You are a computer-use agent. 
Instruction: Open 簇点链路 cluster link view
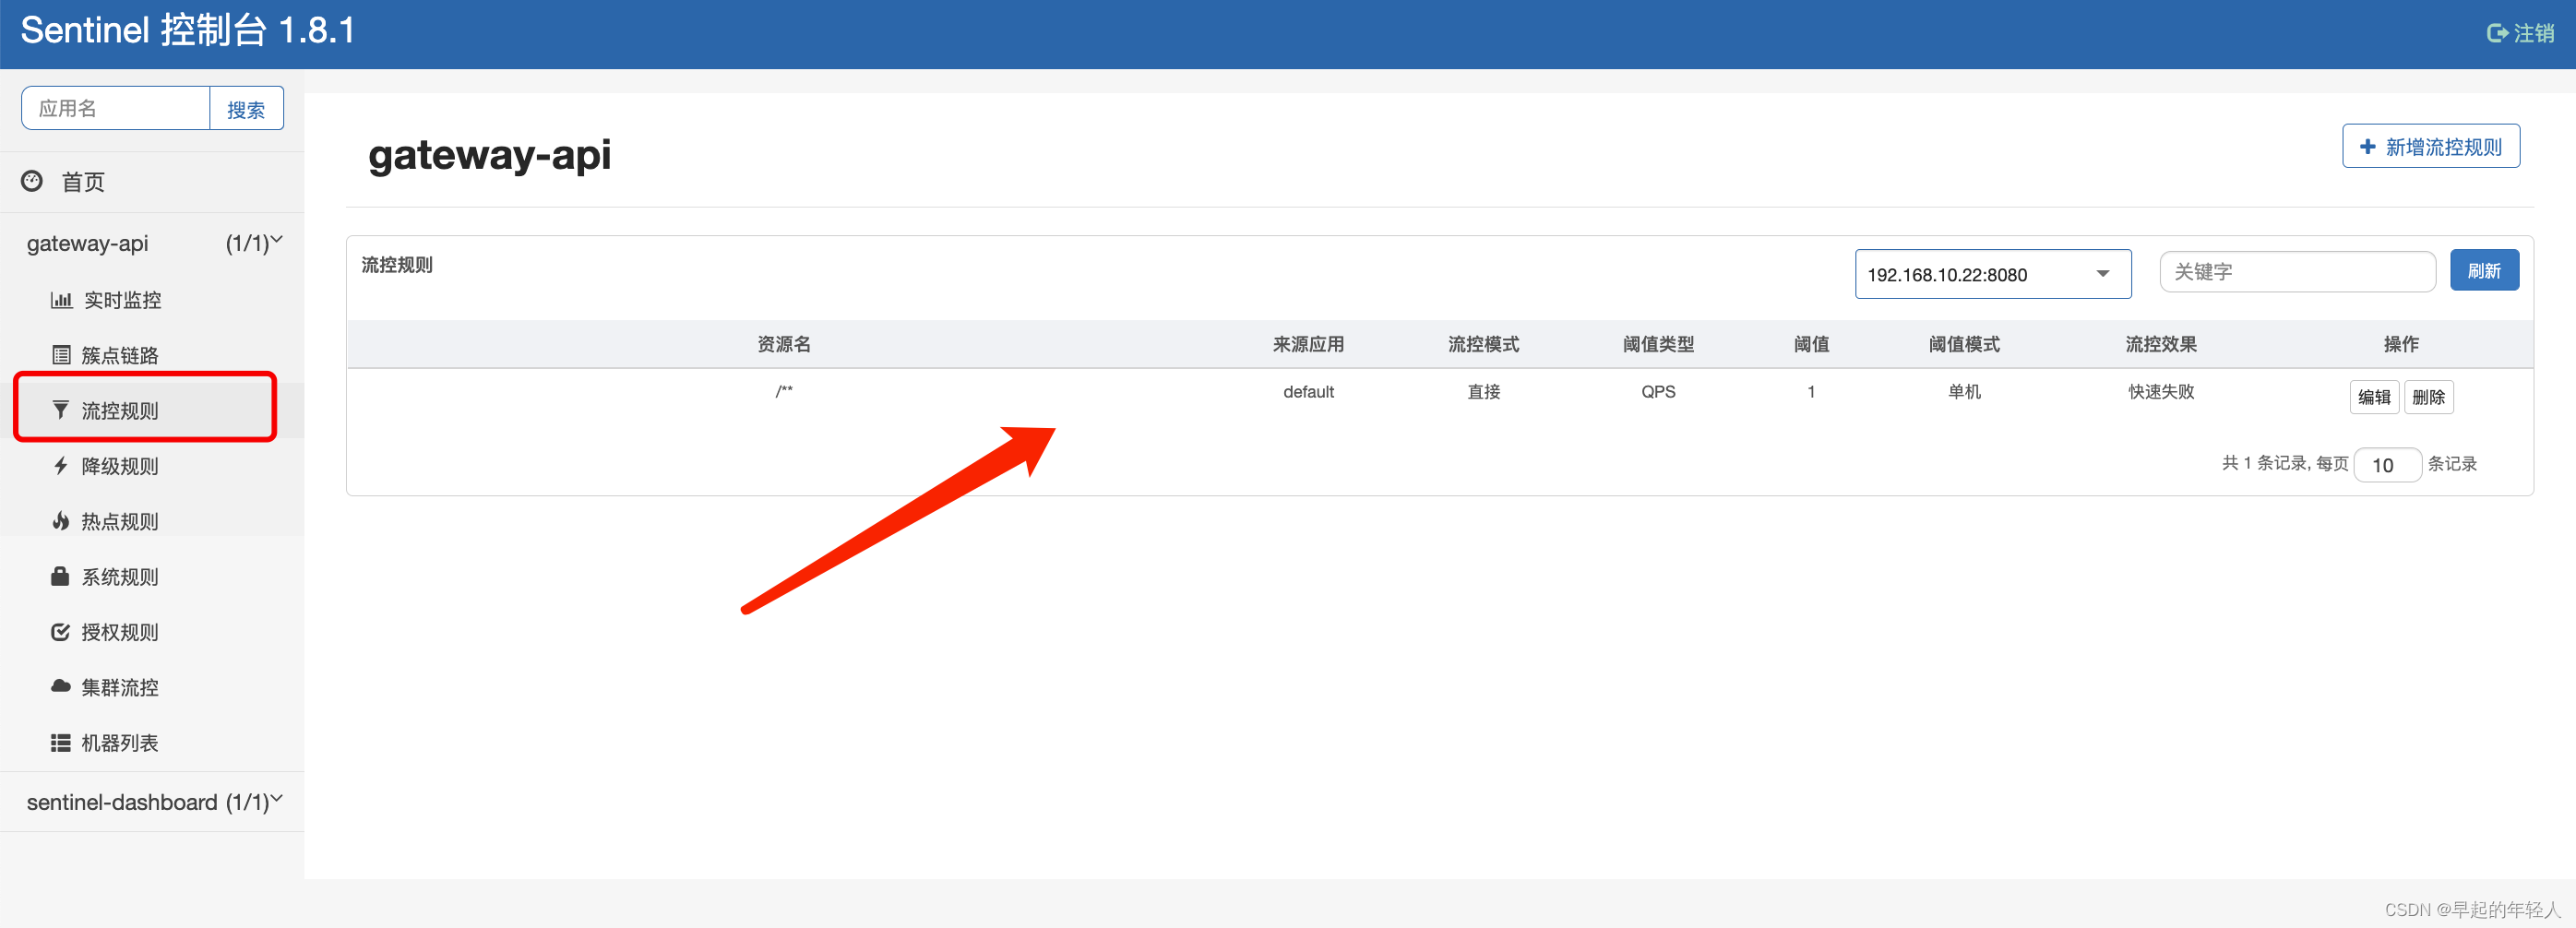coord(60,354)
